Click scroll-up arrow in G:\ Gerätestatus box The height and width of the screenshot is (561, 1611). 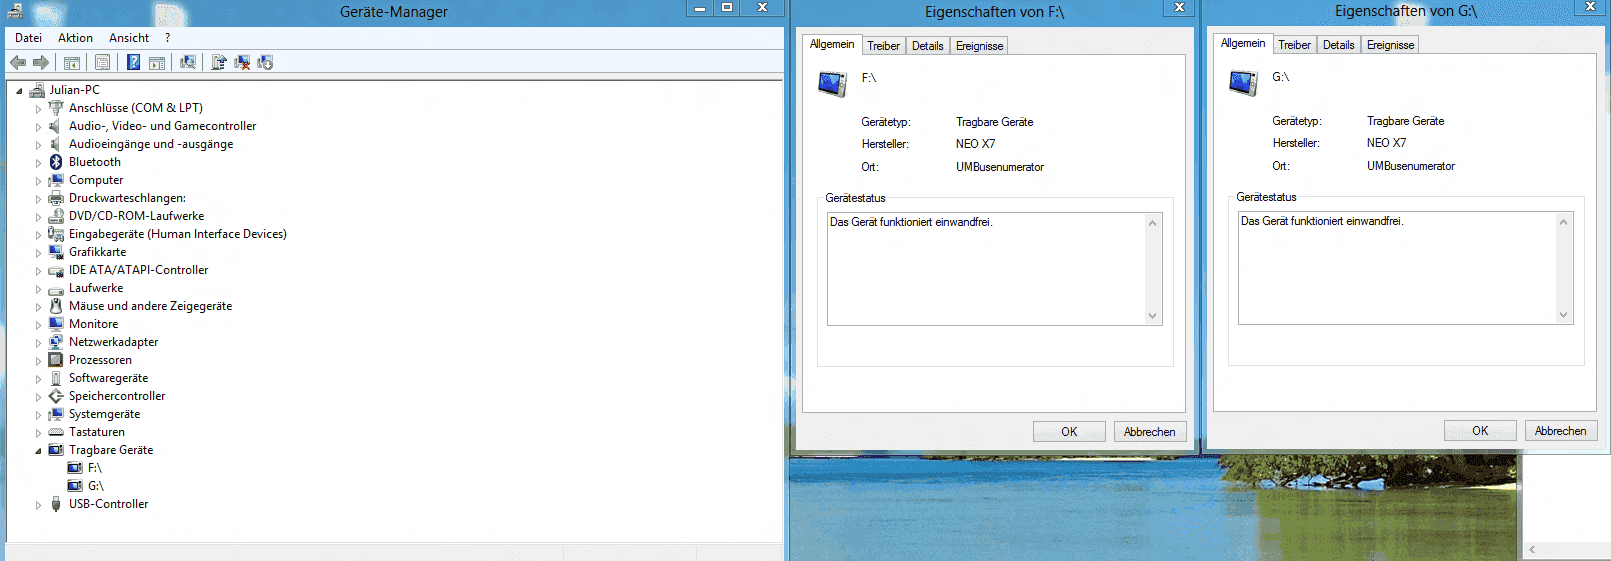click(x=1563, y=222)
